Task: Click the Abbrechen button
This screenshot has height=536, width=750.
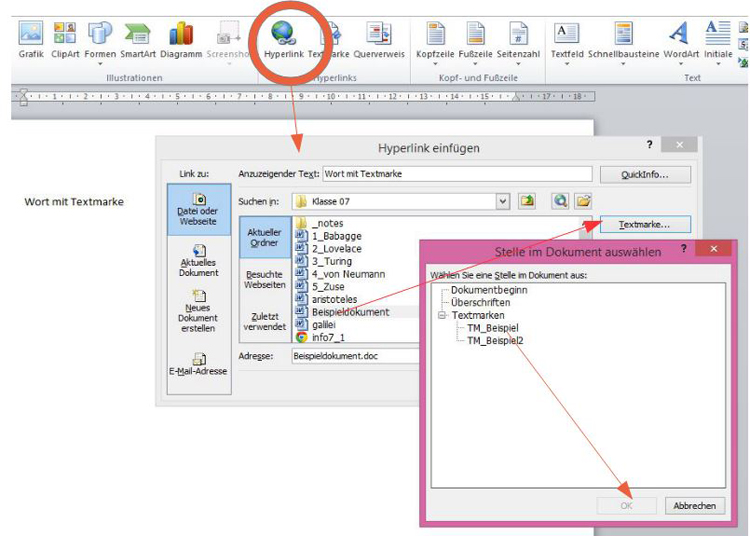Action: (x=694, y=506)
